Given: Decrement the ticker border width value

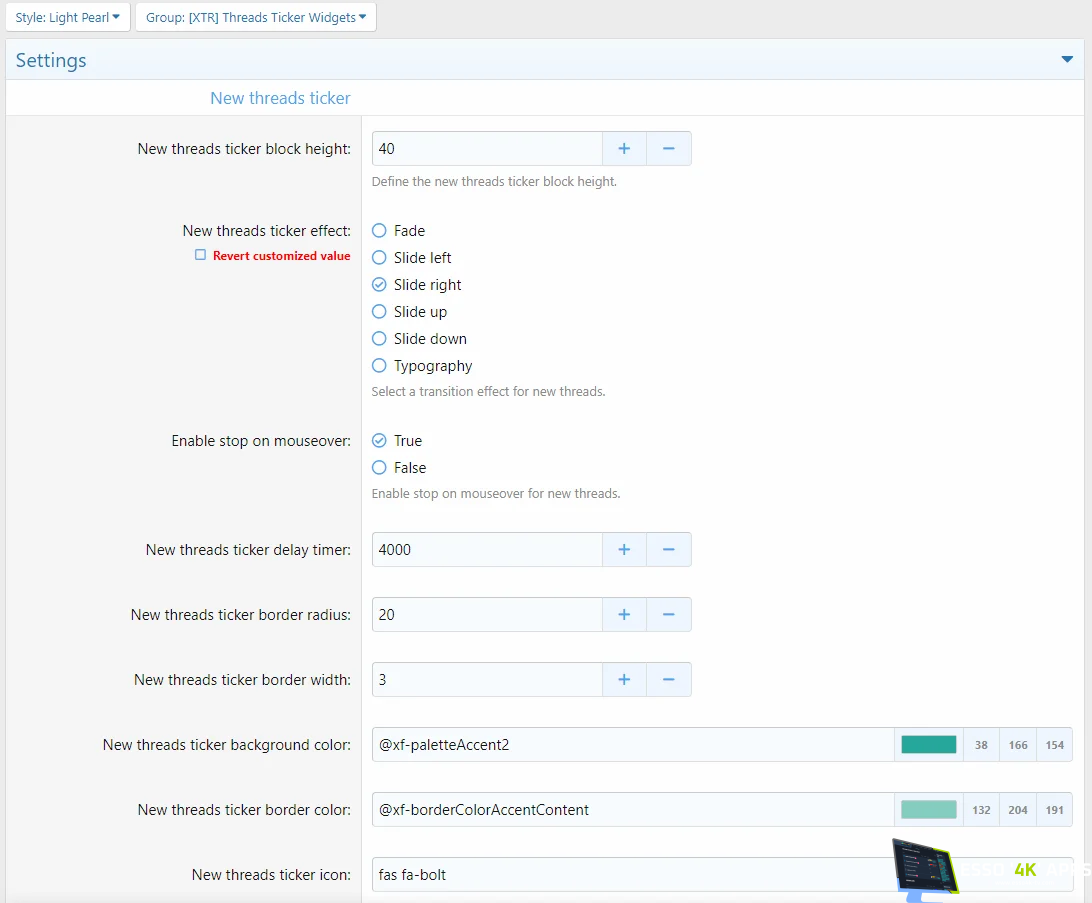Looking at the screenshot, I should pyautogui.click(x=668, y=679).
